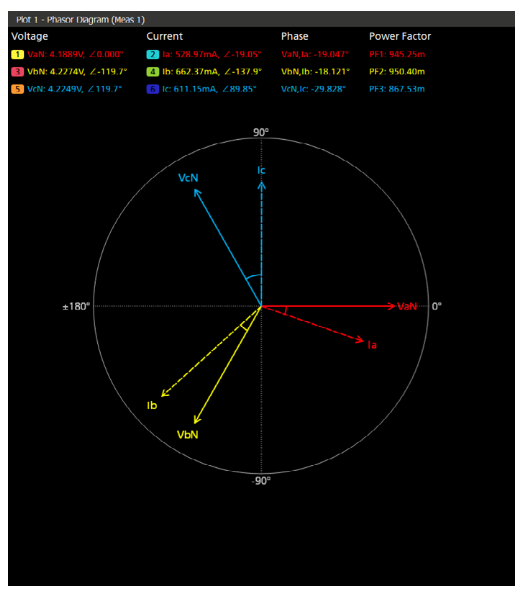
Task: Click the Plot 1 Phasor Diagram title bar
Action: [261, 19]
